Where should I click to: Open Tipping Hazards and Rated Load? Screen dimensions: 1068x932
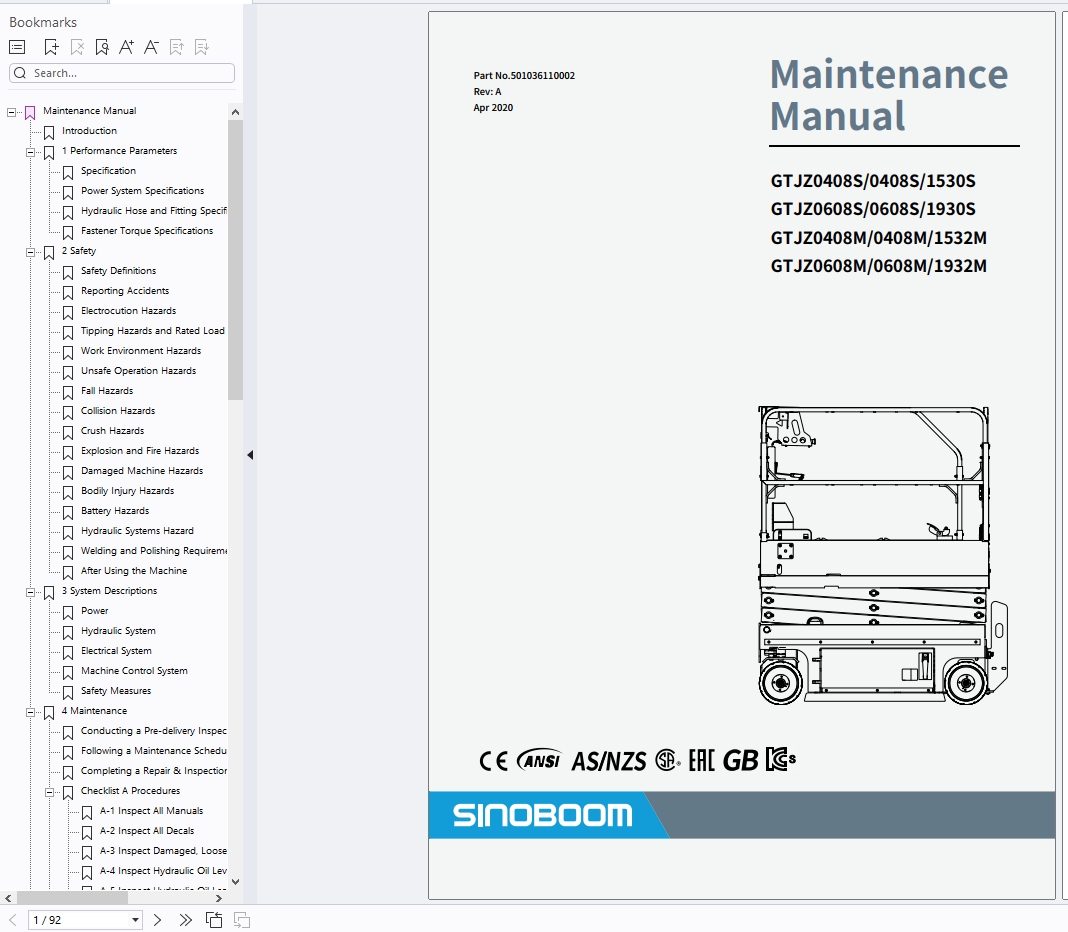click(153, 331)
